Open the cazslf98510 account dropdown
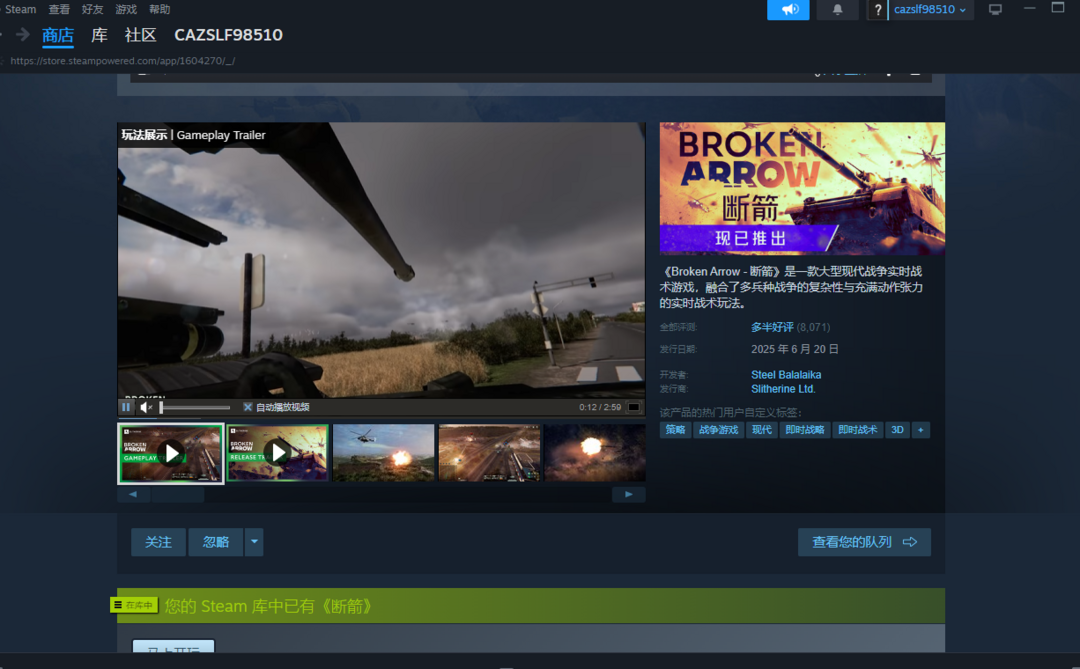1080x669 pixels. [x=930, y=10]
